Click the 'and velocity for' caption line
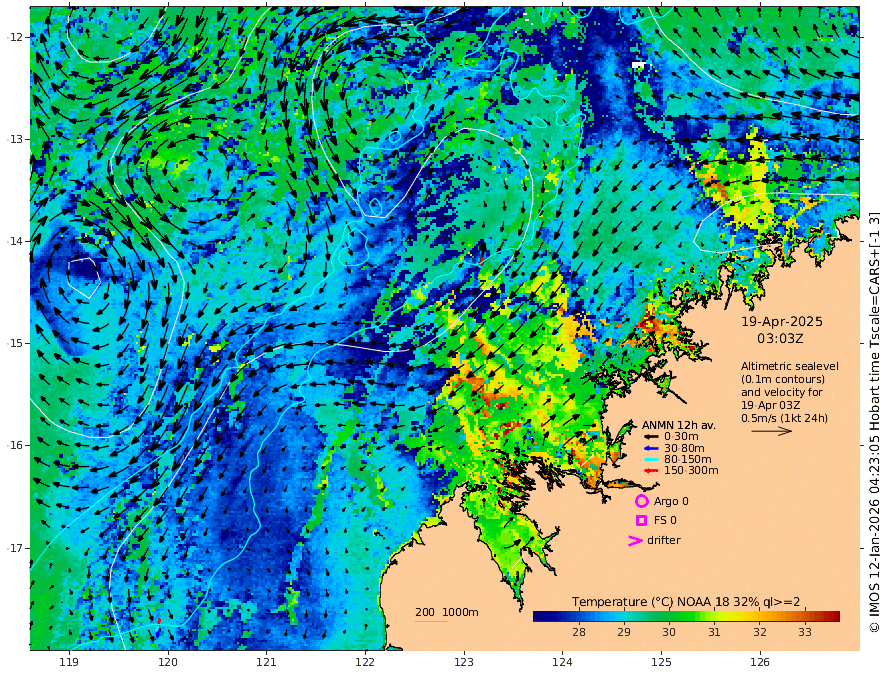880x680 pixels. point(781,392)
